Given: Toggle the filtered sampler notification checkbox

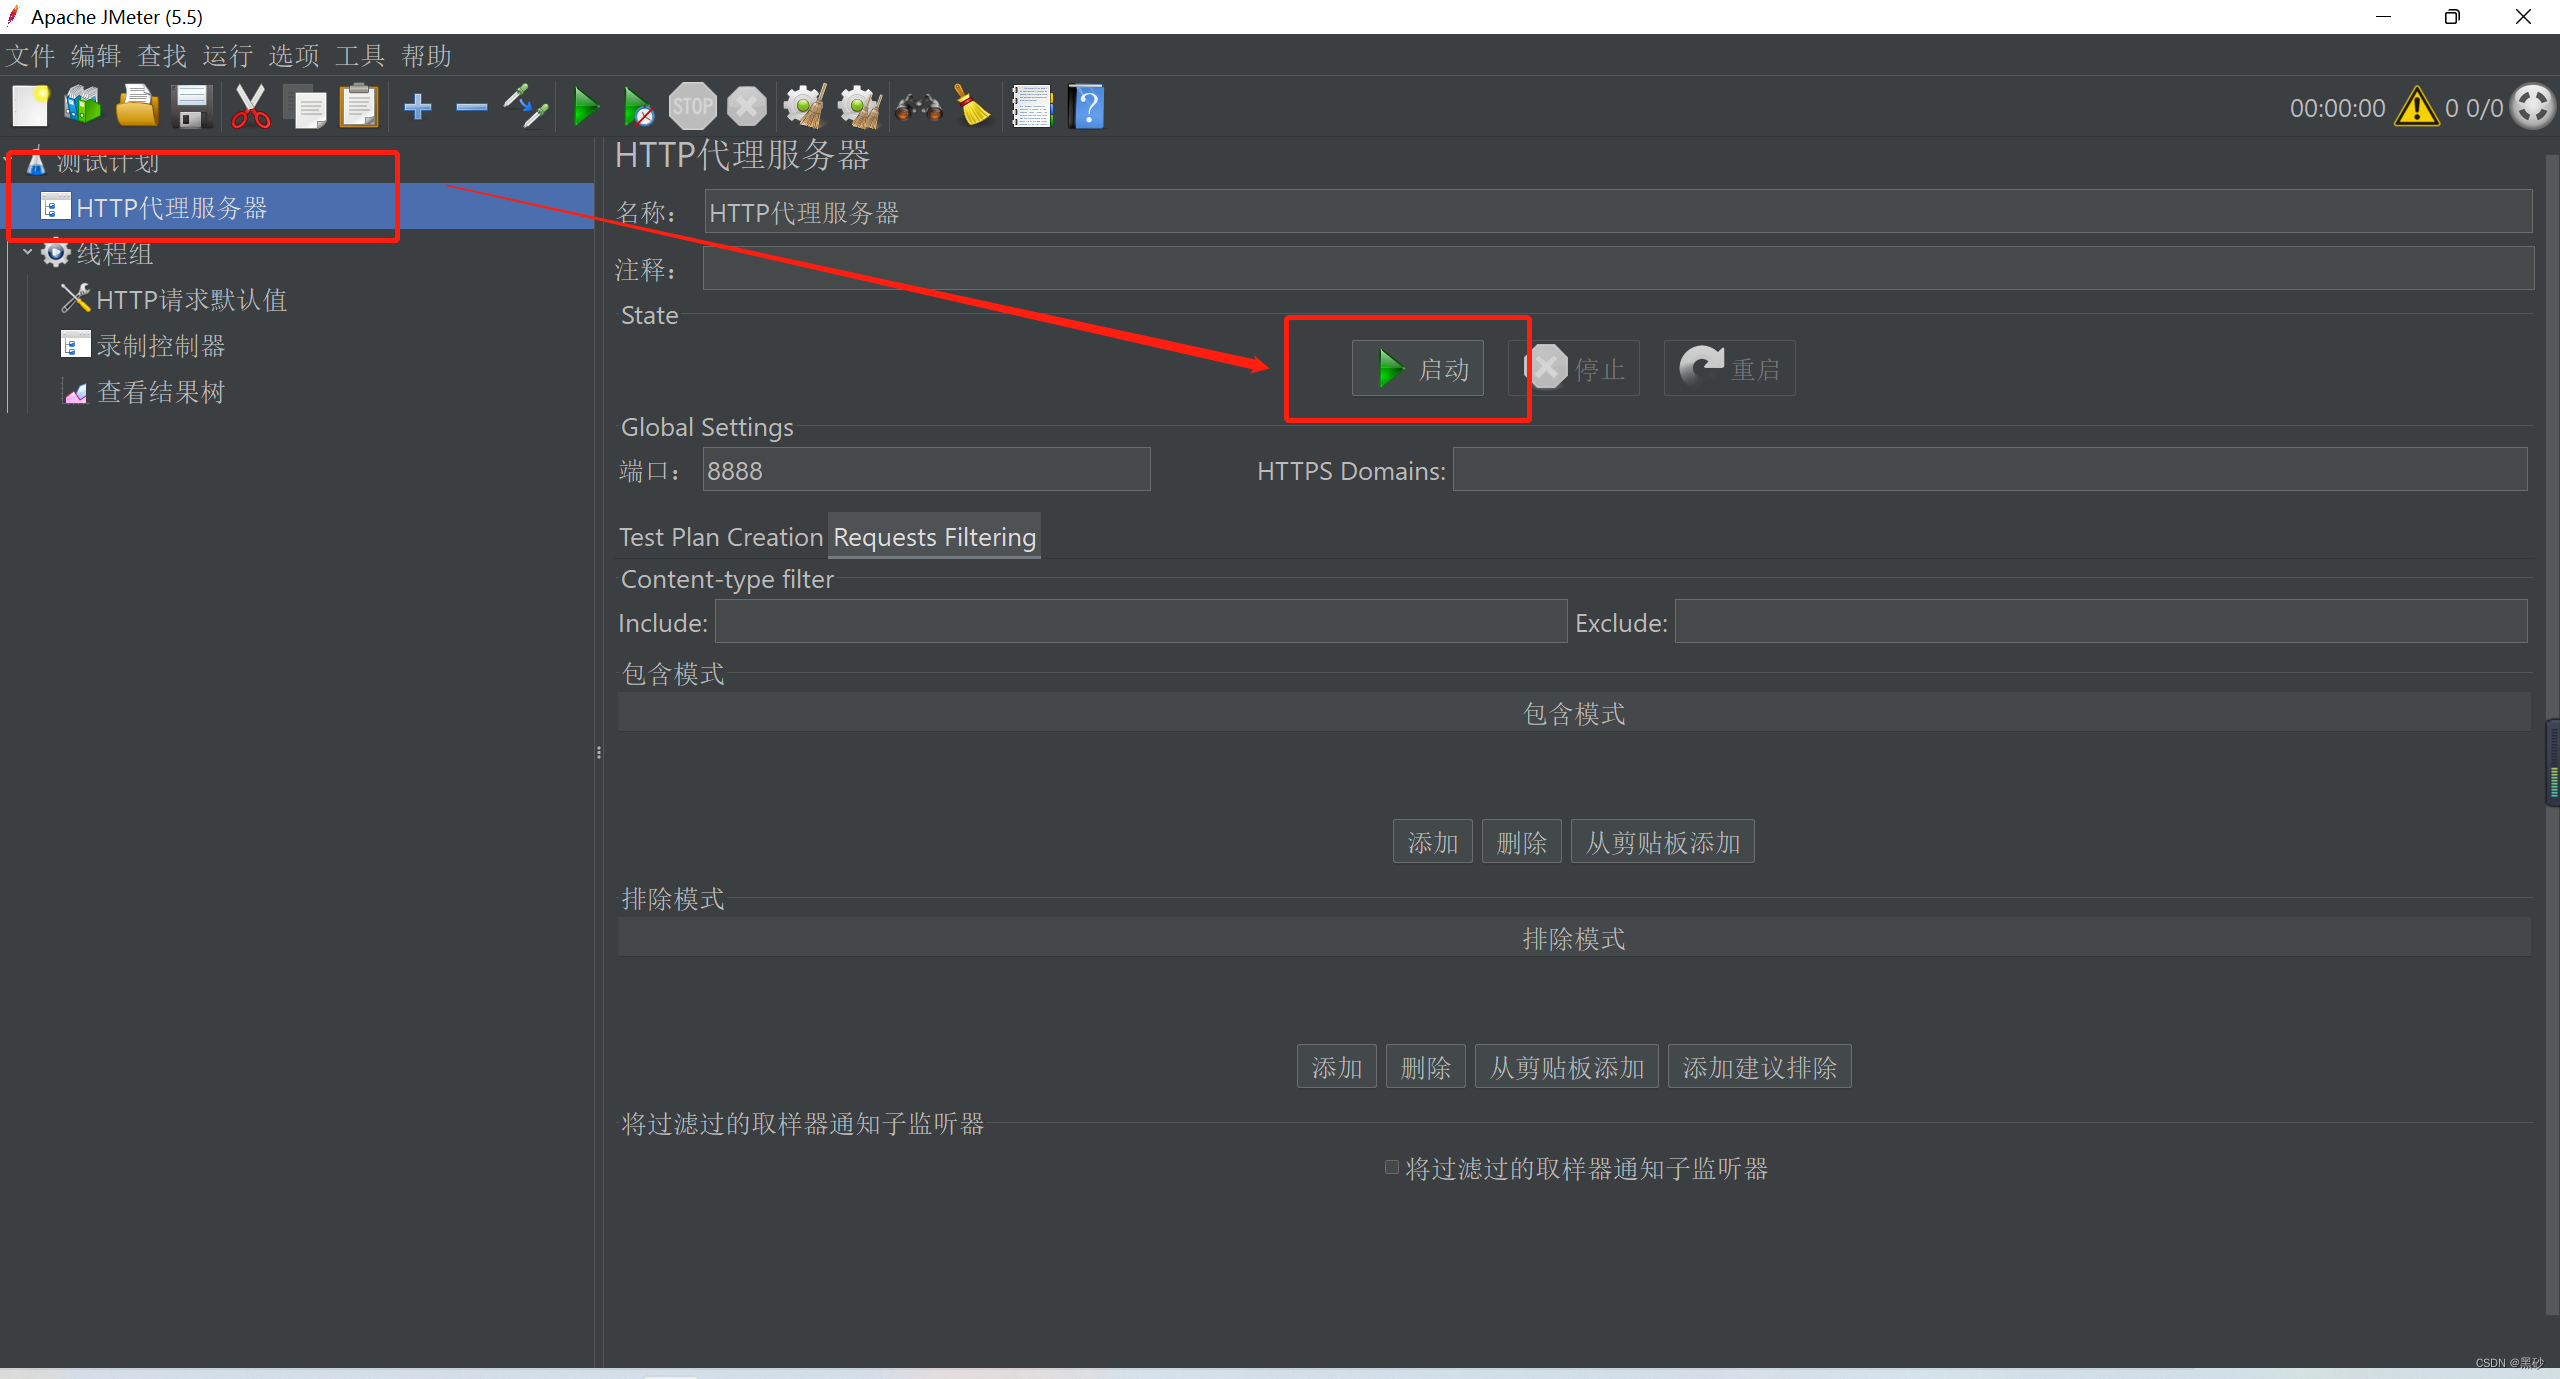Looking at the screenshot, I should (1391, 1167).
